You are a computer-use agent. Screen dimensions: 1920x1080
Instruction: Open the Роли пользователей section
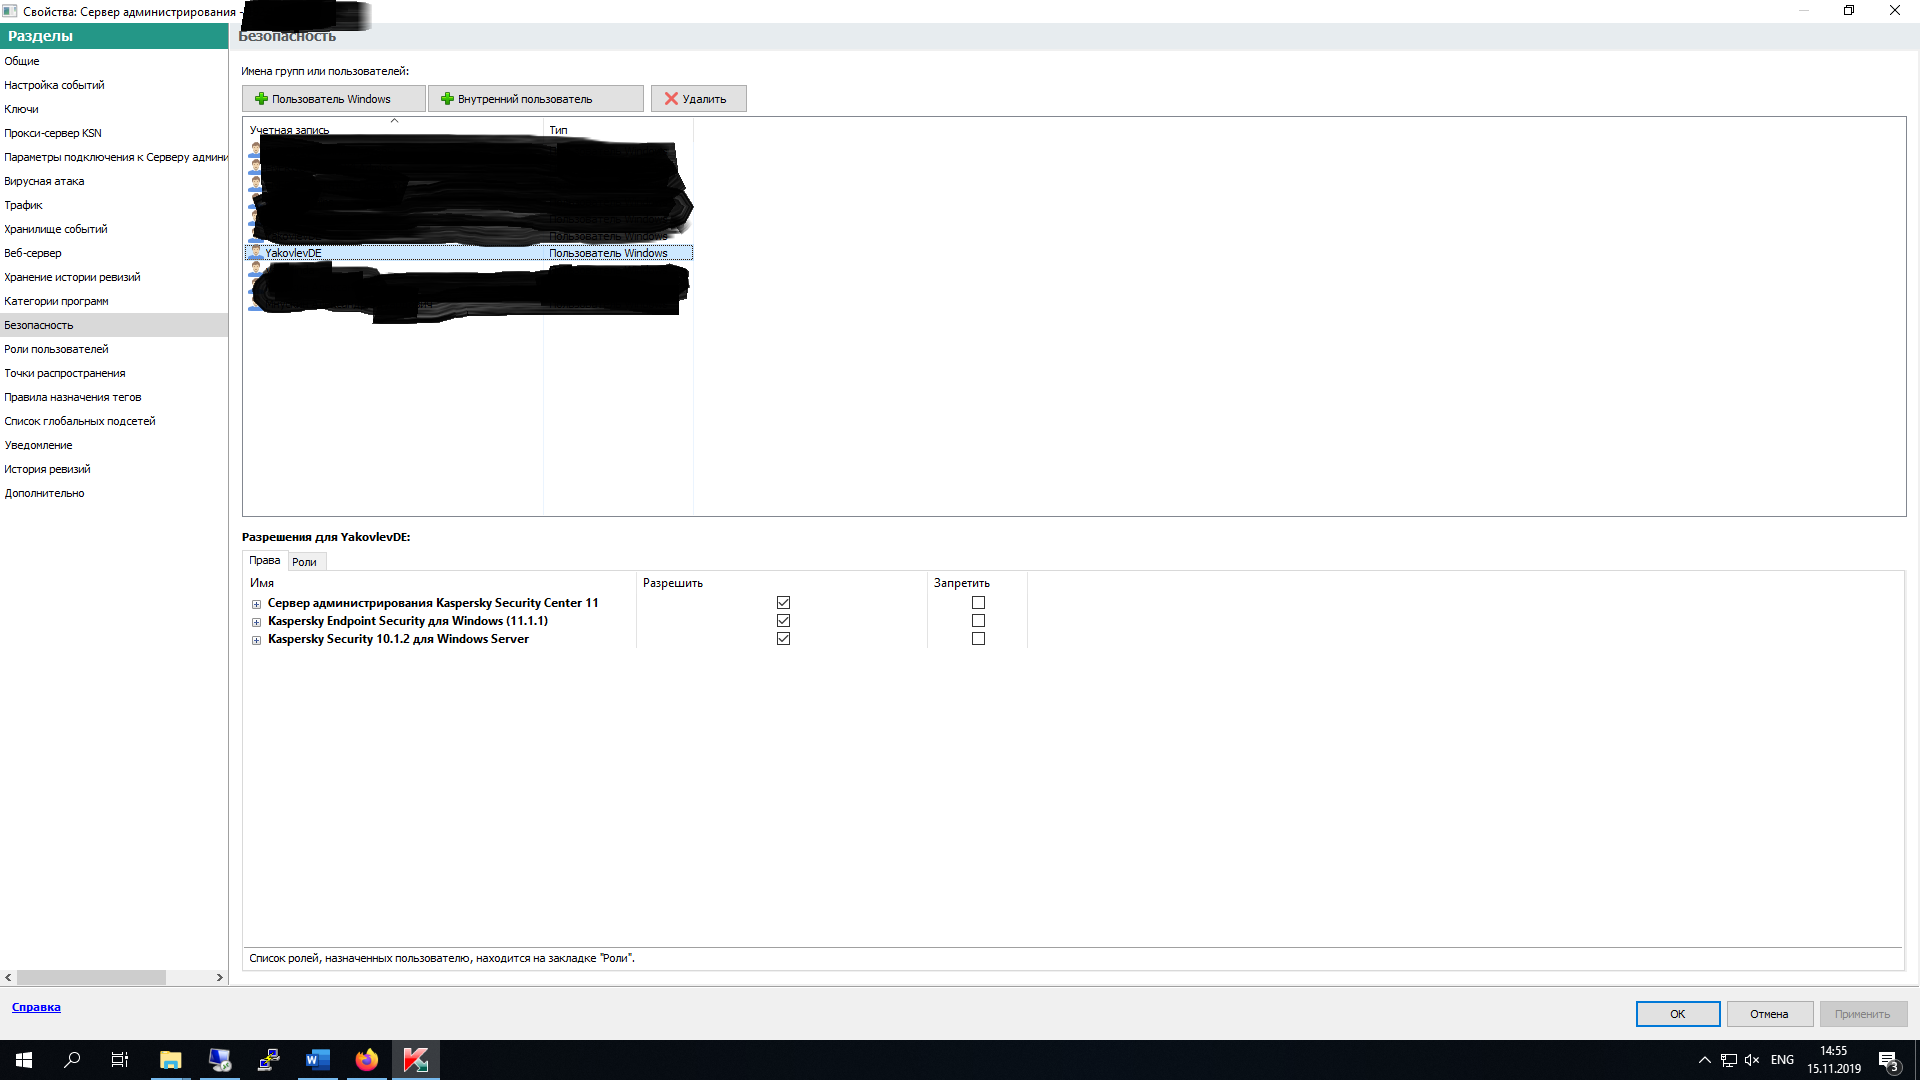click(x=56, y=349)
